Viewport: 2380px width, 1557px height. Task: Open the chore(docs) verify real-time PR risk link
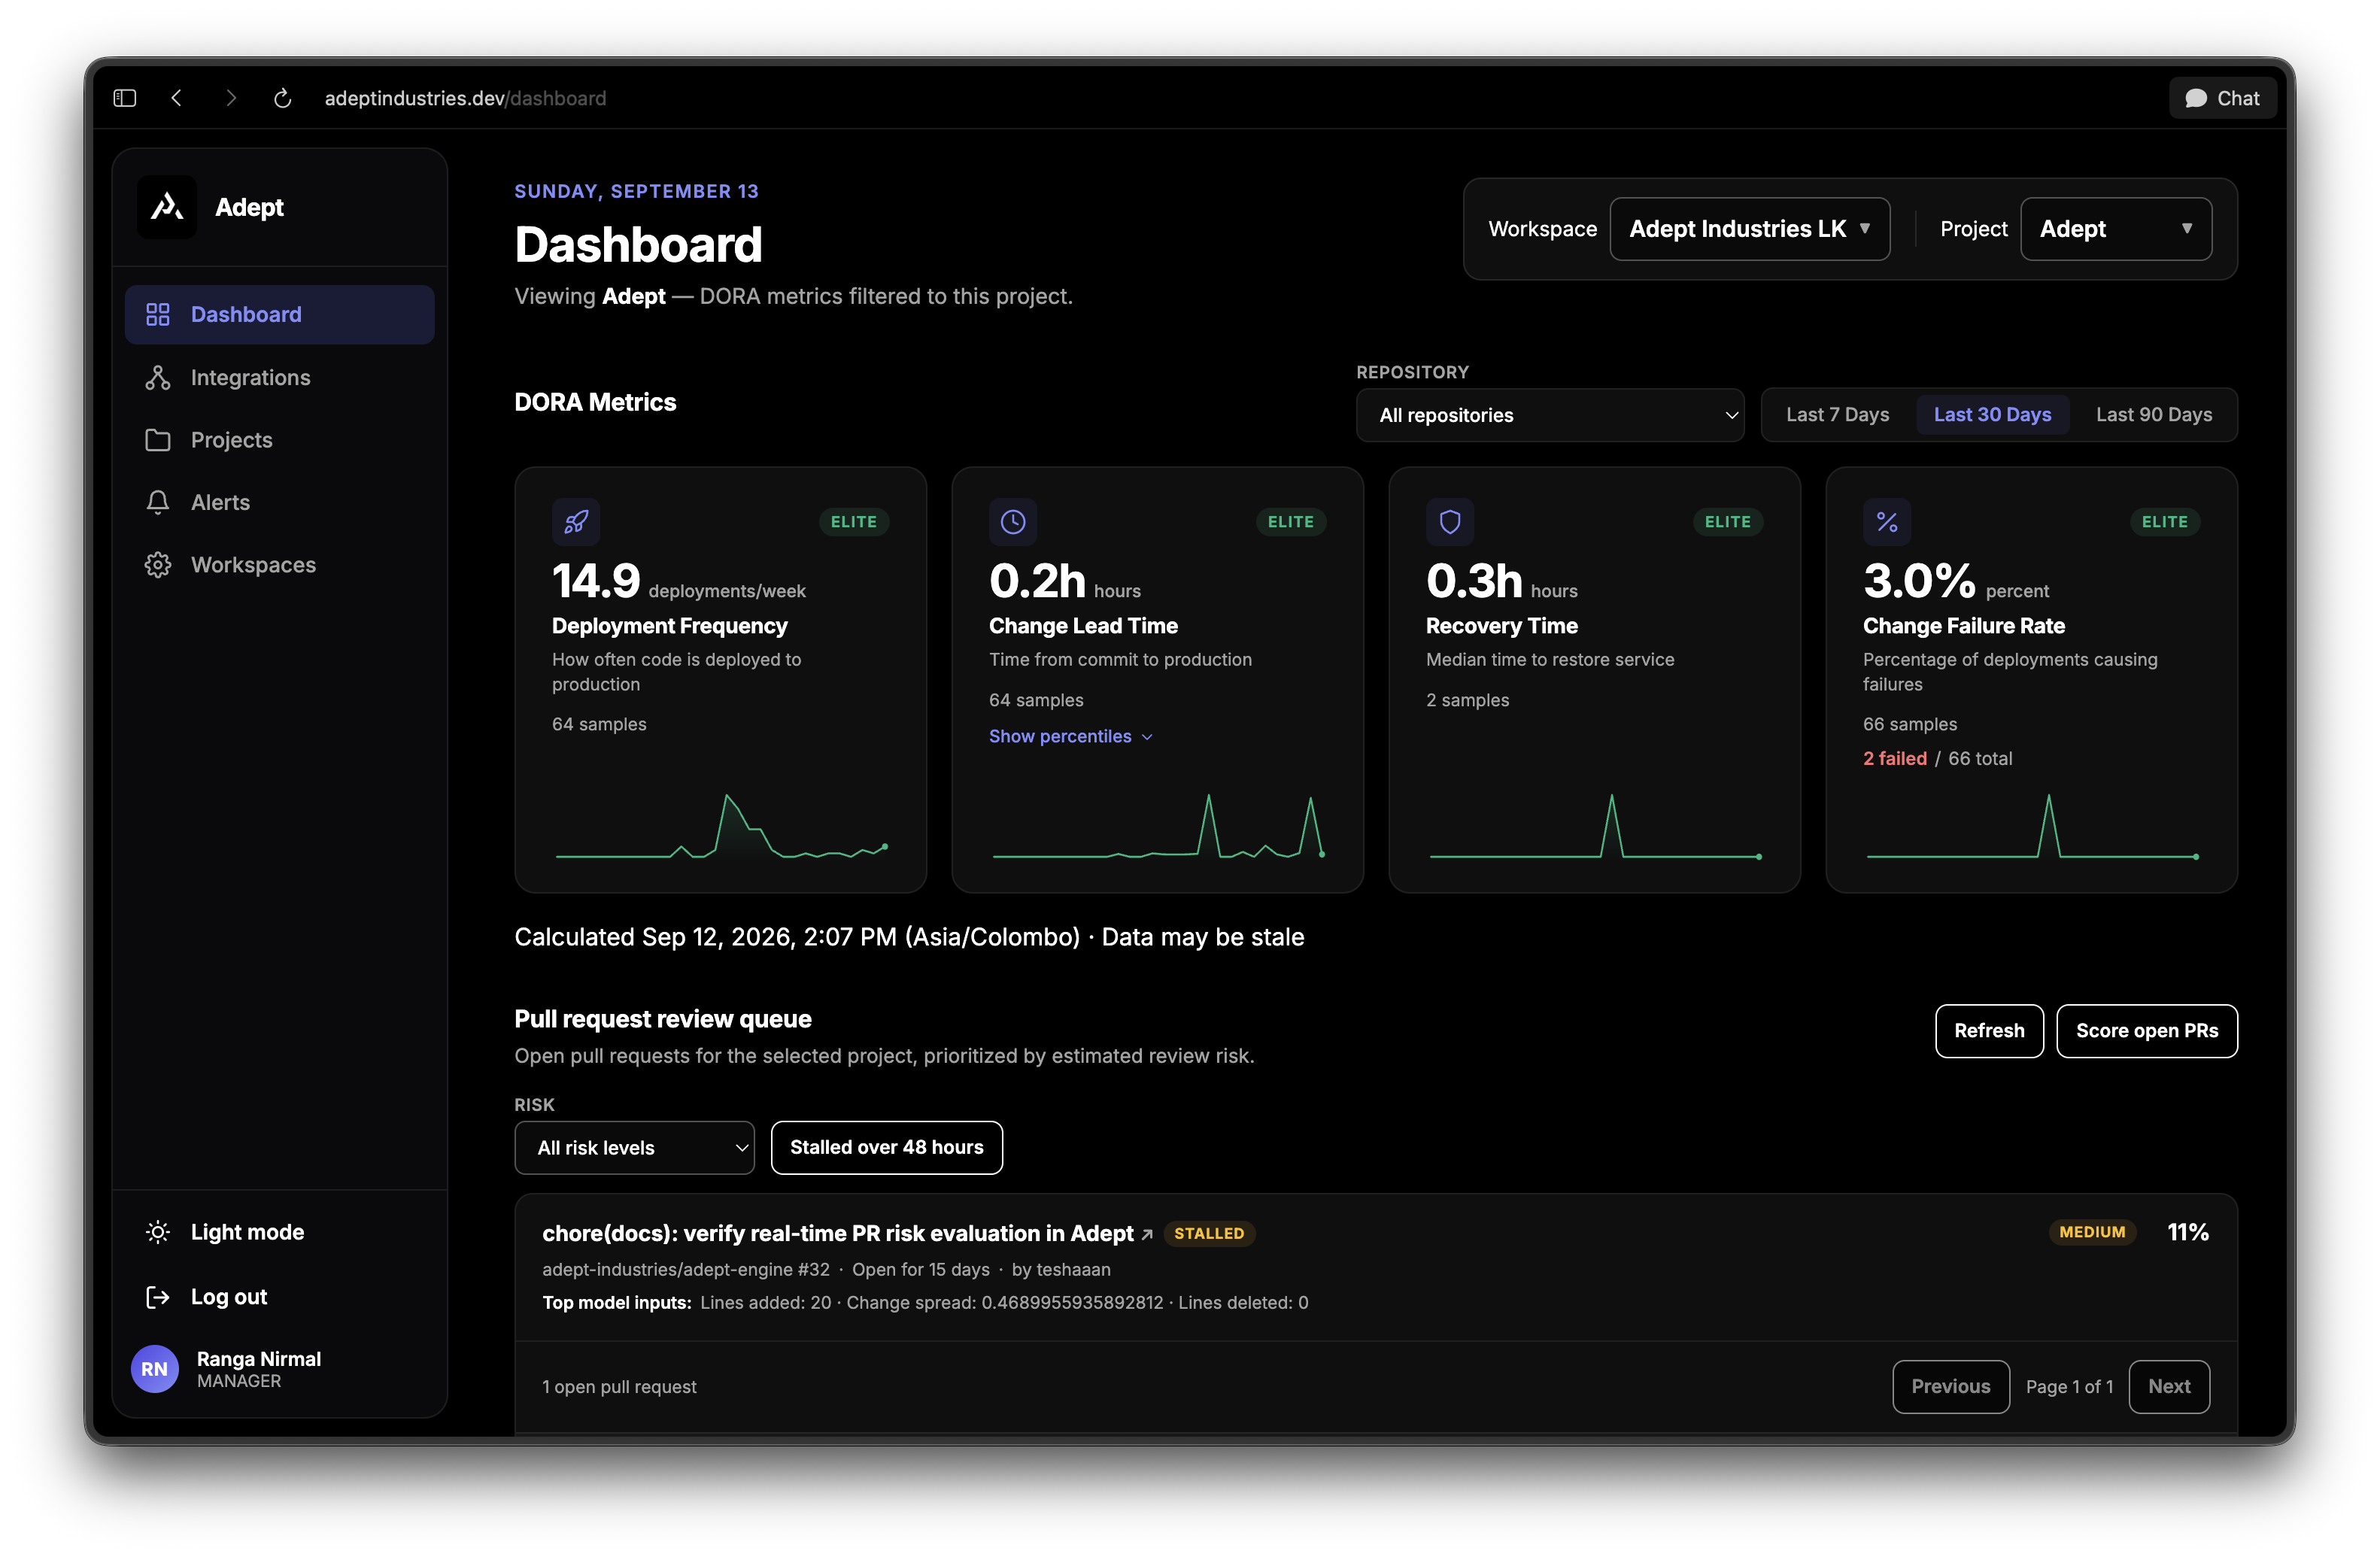[x=847, y=1233]
